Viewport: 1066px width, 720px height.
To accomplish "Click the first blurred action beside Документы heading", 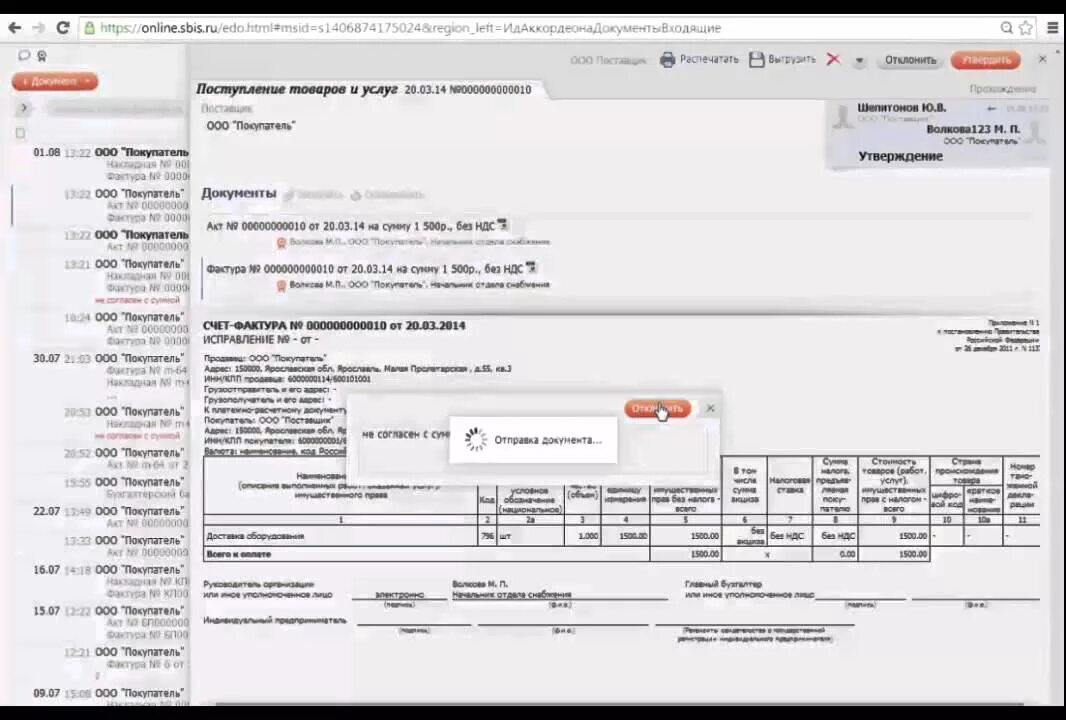I will tap(313, 195).
